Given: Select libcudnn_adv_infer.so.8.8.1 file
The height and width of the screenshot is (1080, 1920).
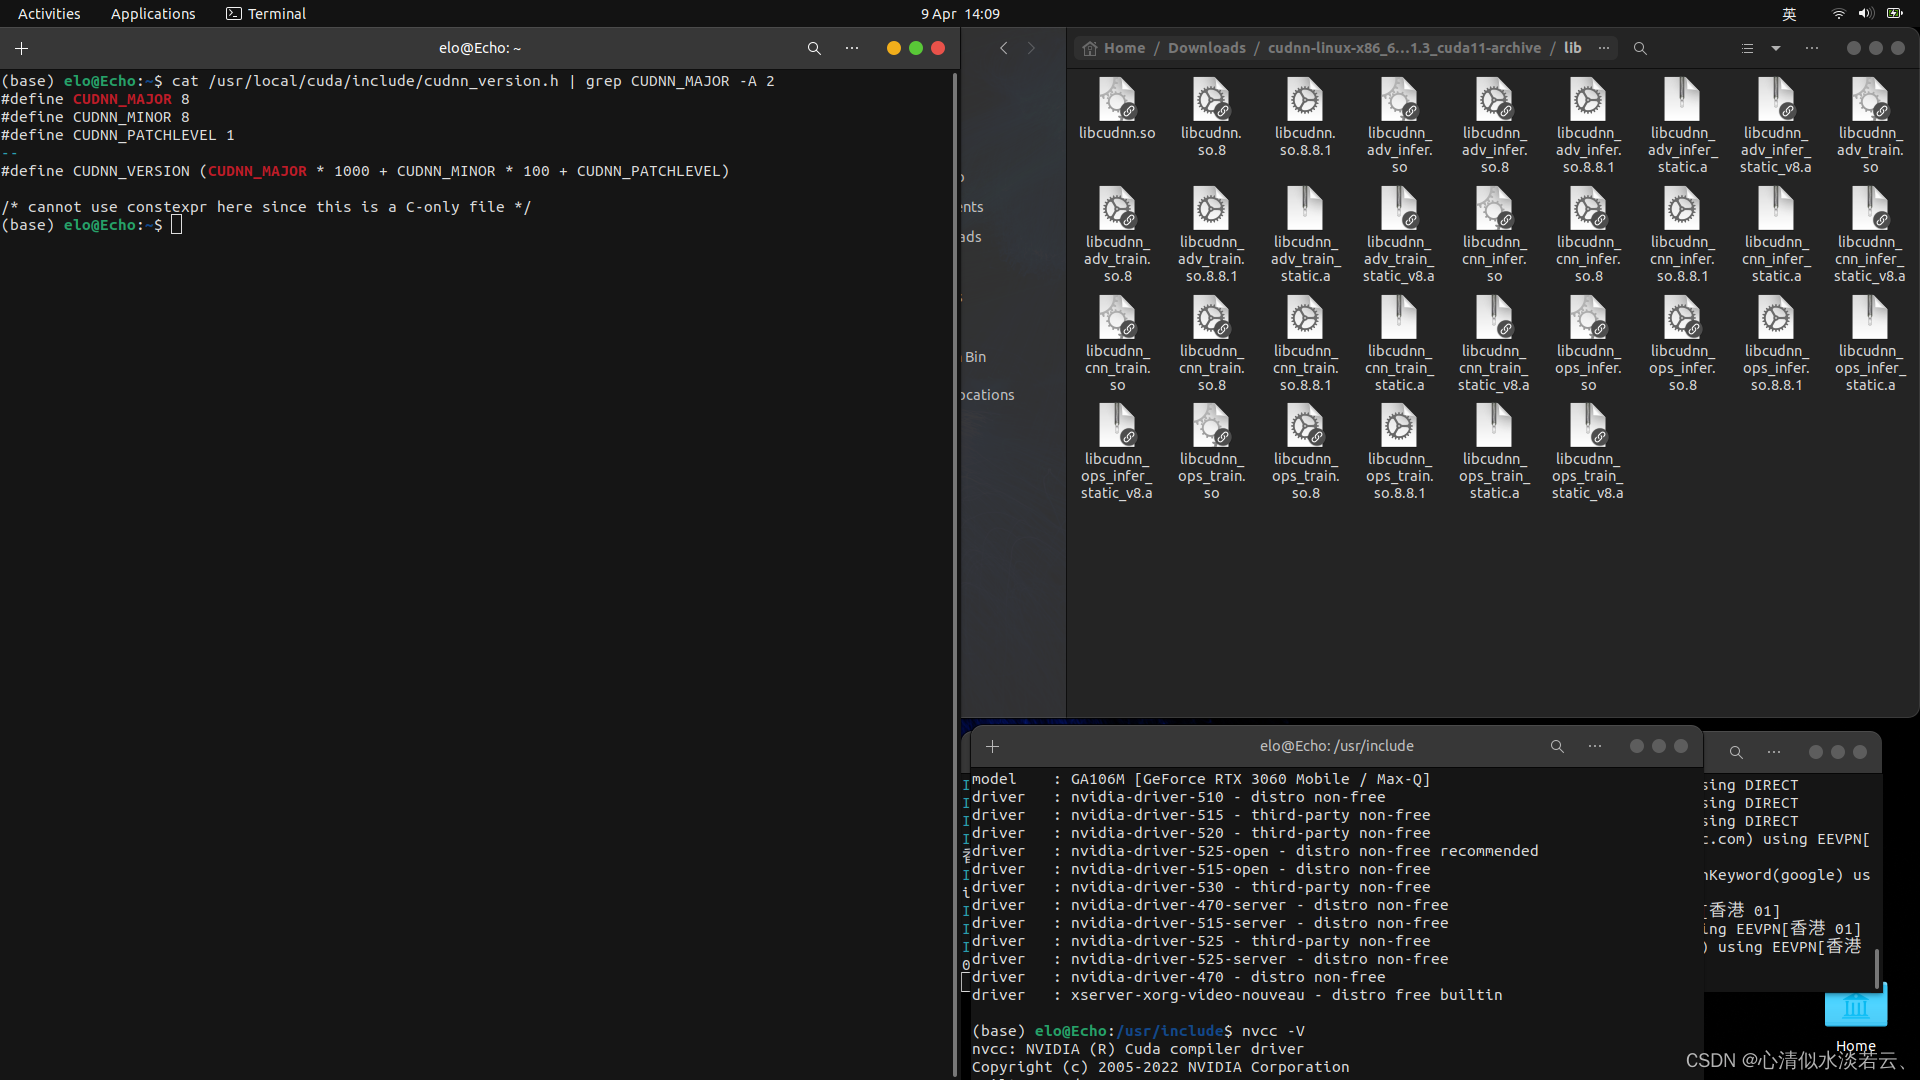Looking at the screenshot, I should click(1588, 126).
